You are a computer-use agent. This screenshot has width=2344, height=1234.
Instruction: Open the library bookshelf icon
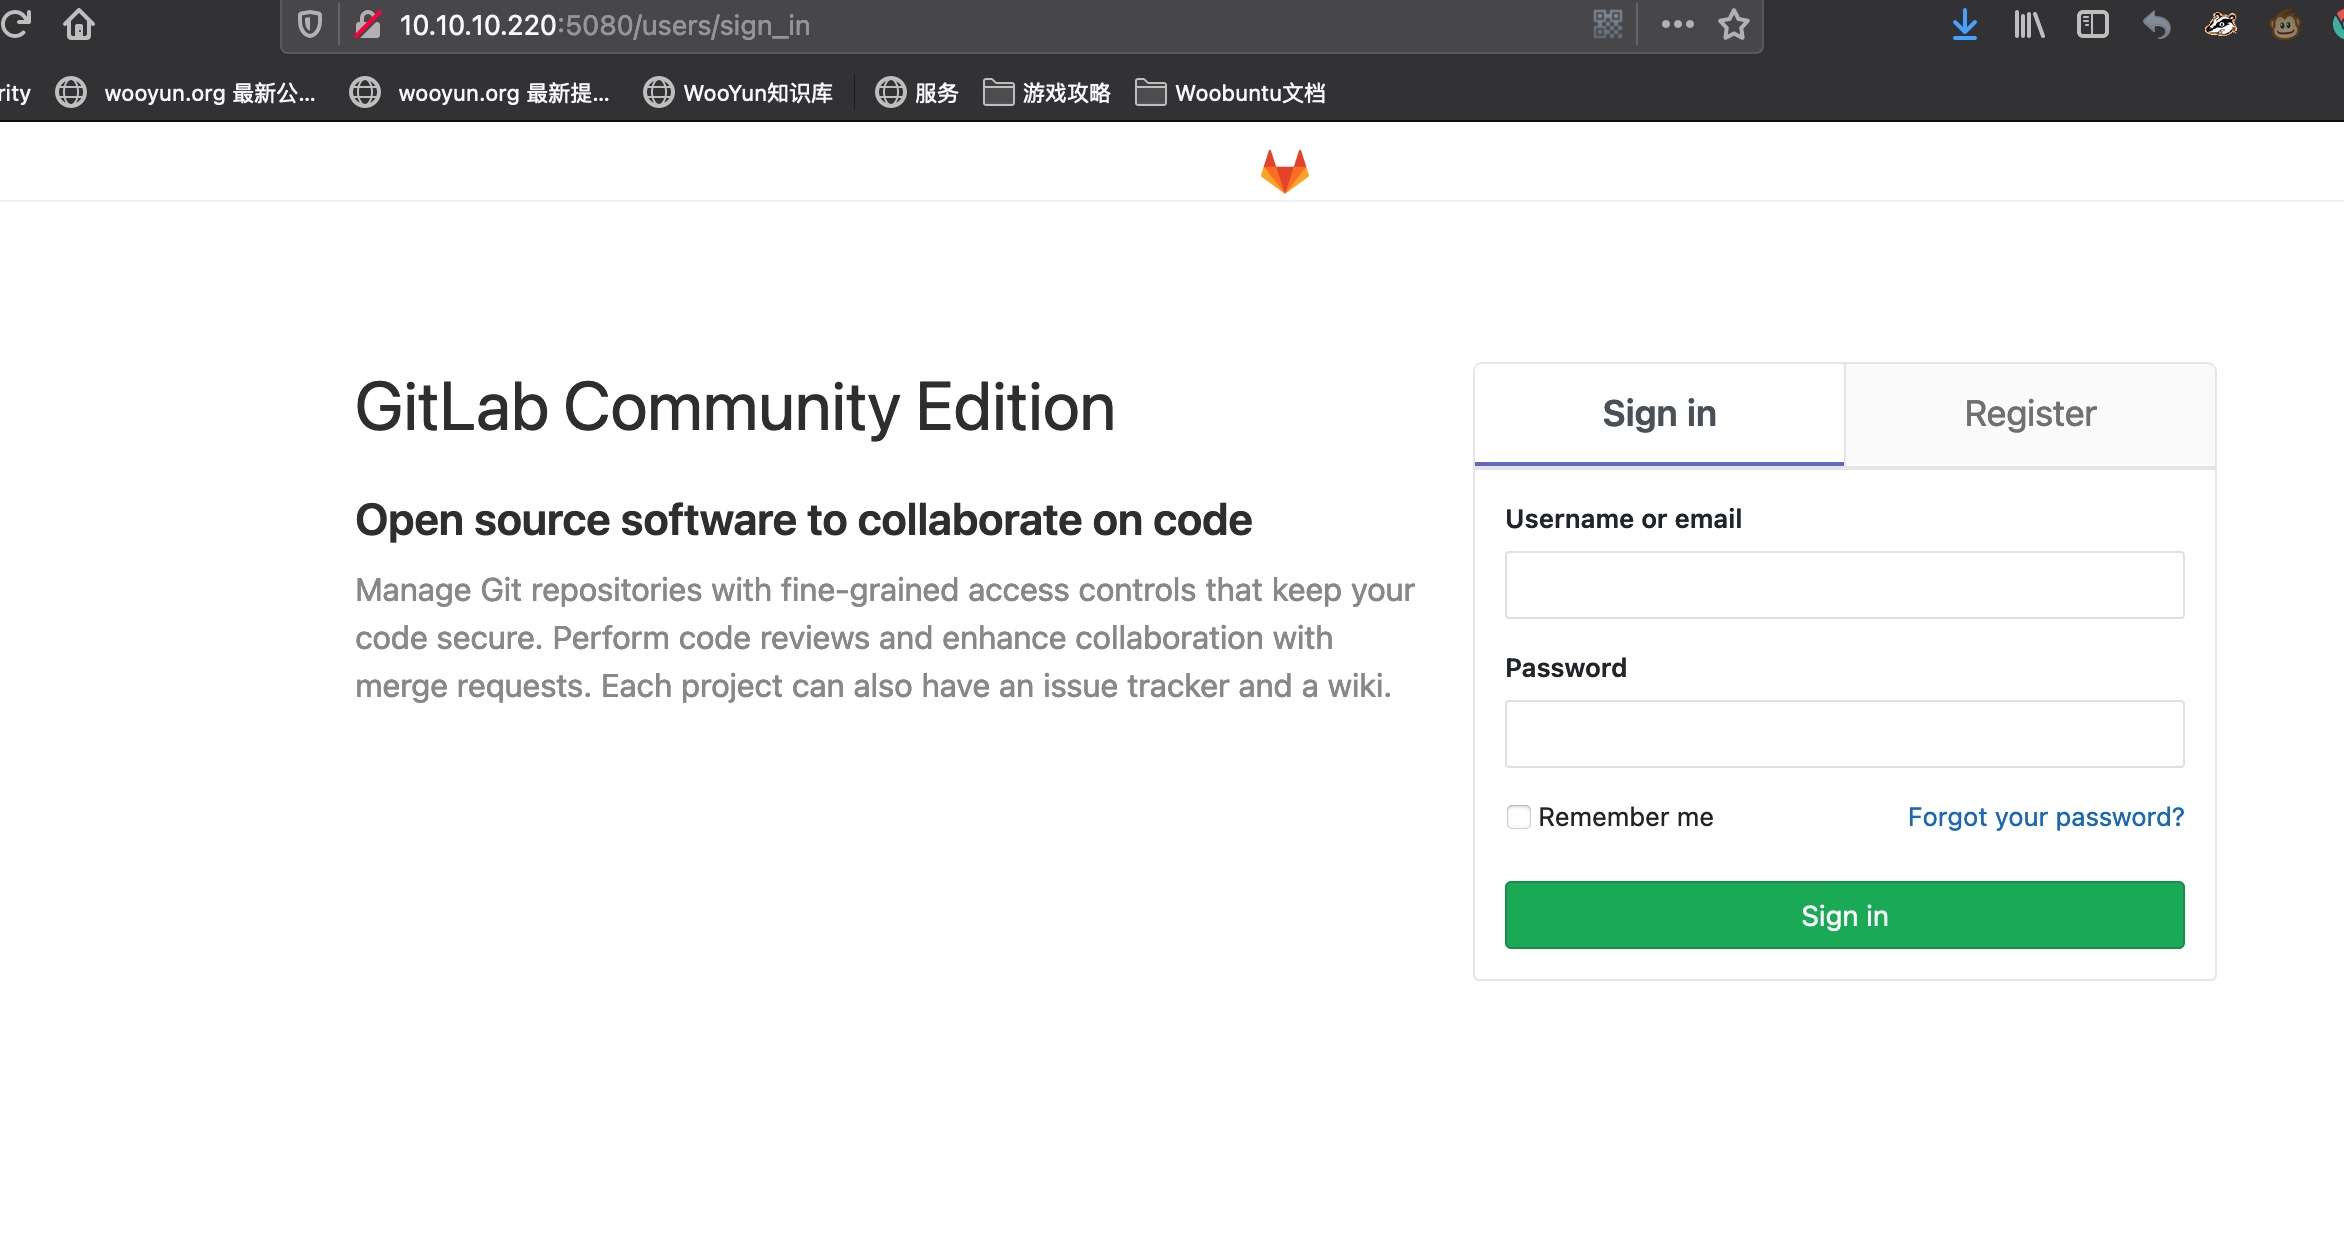tap(2028, 25)
